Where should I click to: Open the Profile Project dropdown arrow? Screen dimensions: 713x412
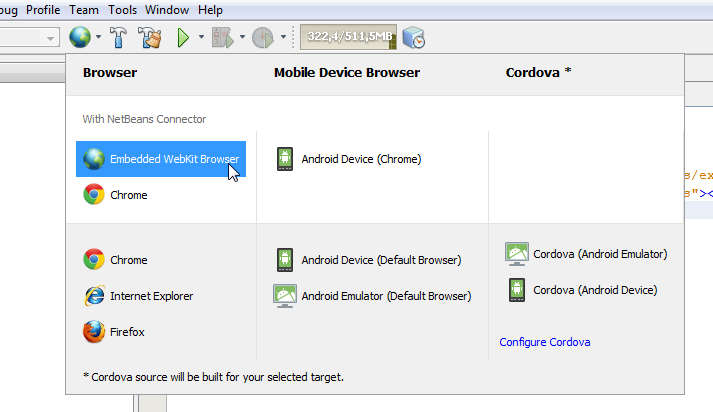pyautogui.click(x=283, y=39)
